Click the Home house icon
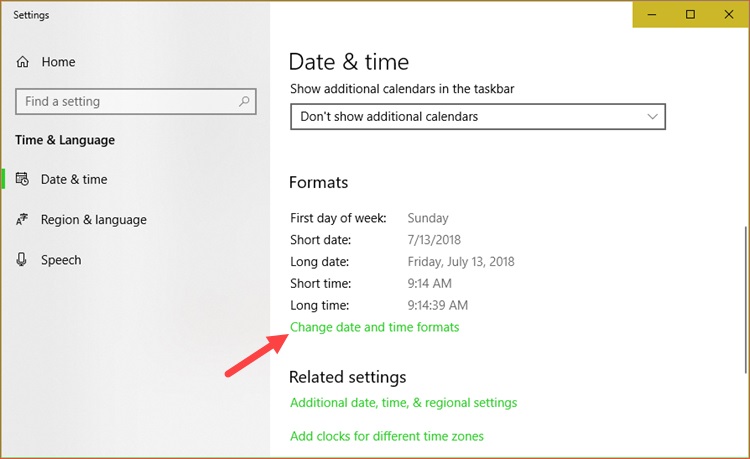 (x=23, y=62)
